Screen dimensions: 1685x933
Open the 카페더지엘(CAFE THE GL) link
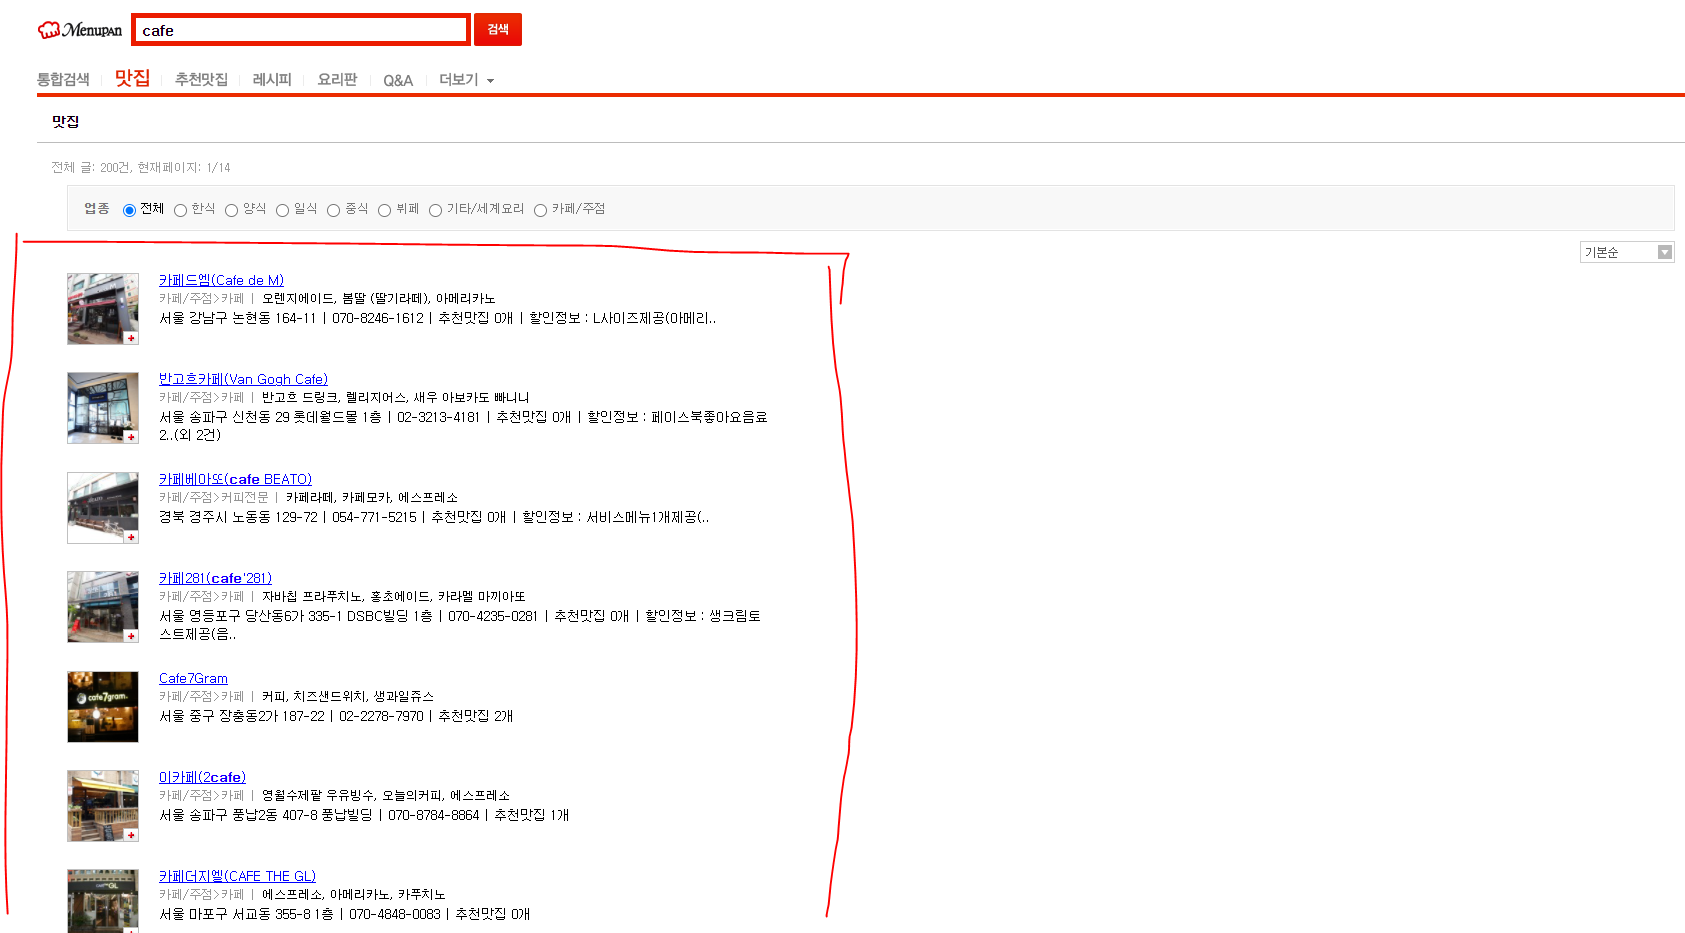tap(237, 876)
